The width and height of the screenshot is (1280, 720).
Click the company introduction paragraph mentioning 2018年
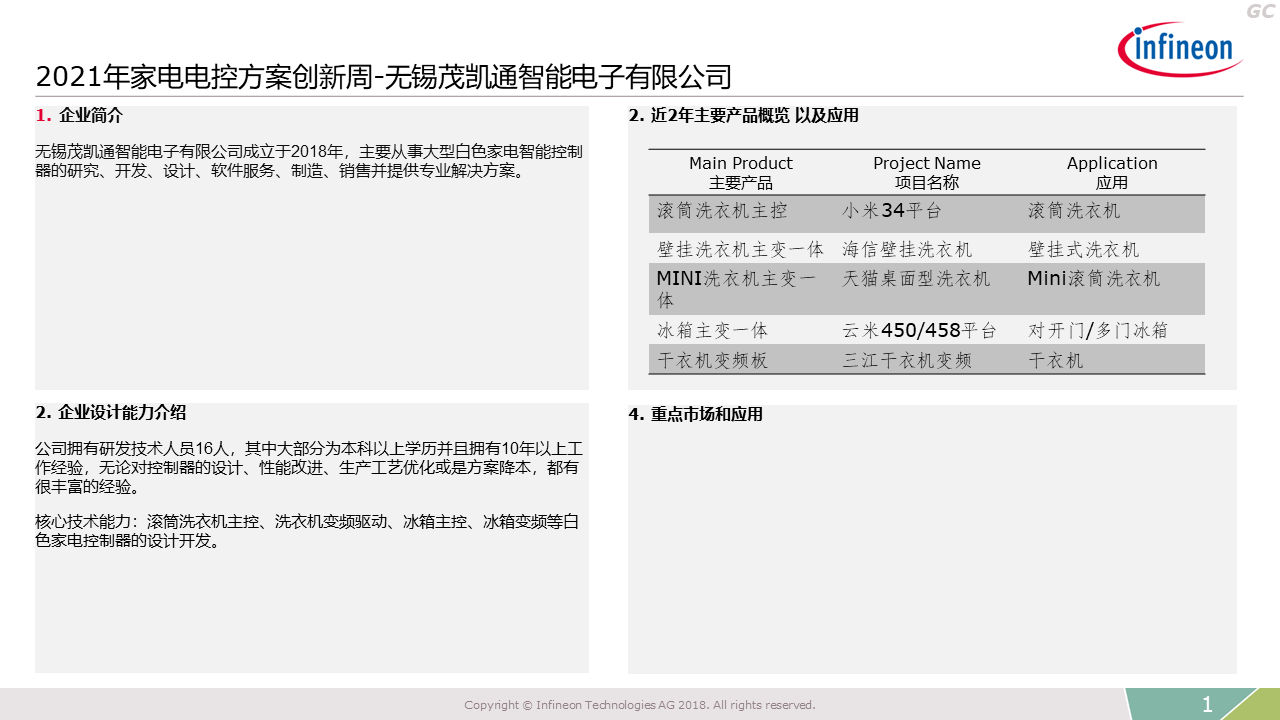coord(309,161)
